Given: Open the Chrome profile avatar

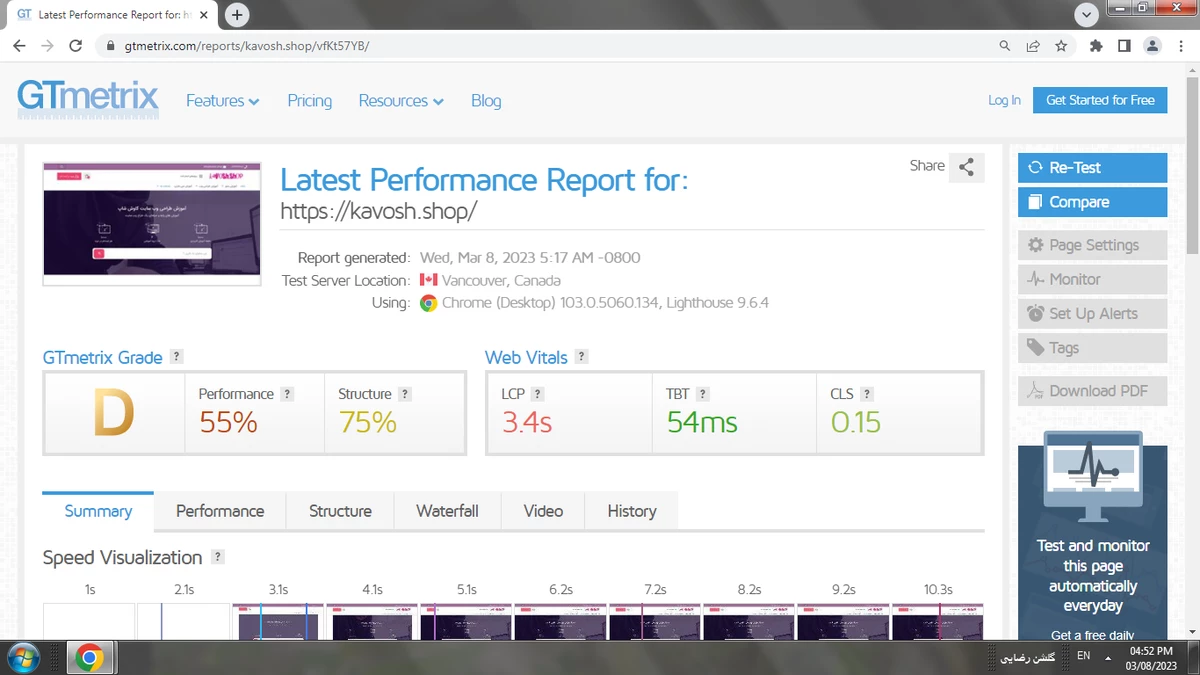Looking at the screenshot, I should tap(1152, 46).
